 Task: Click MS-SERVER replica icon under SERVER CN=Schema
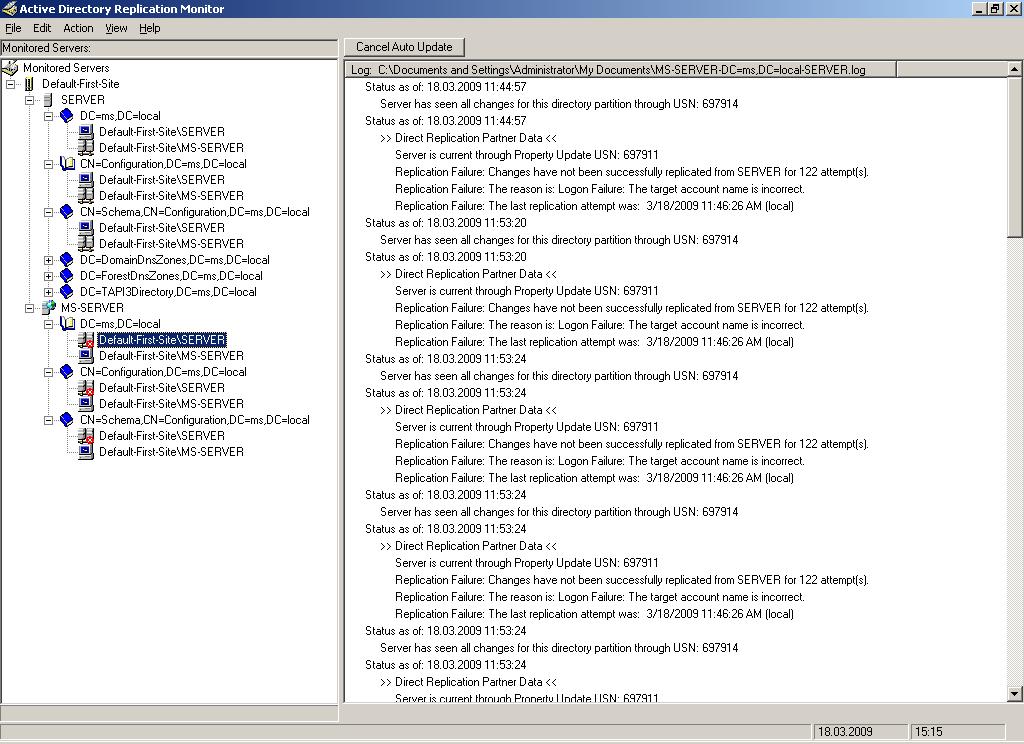tap(86, 244)
